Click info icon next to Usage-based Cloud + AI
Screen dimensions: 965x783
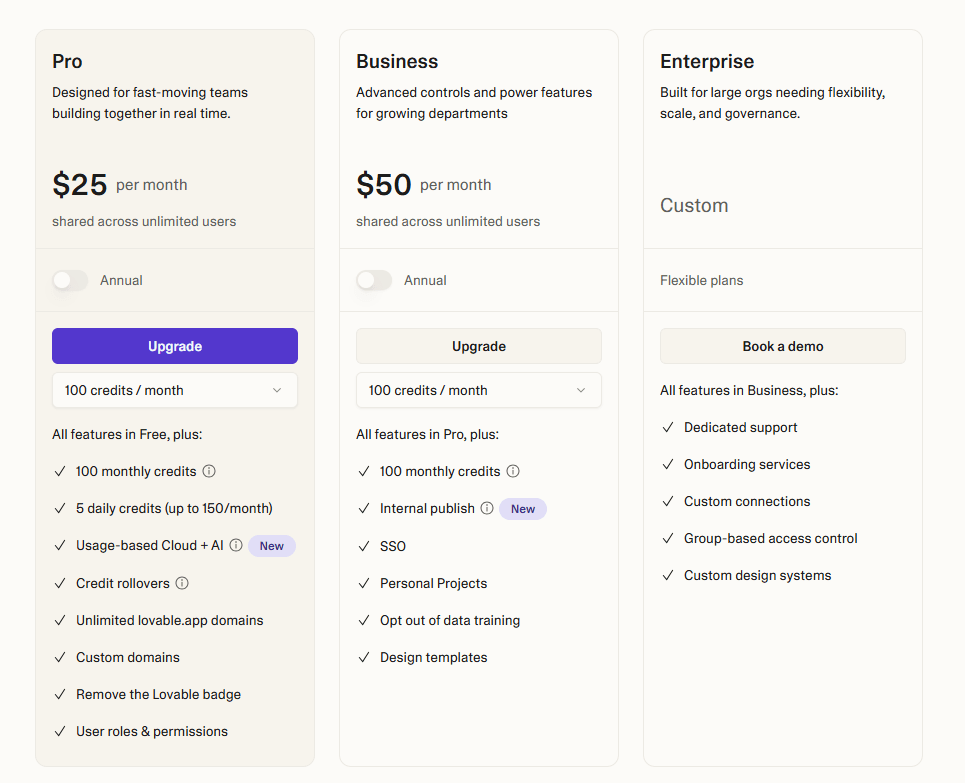coord(236,545)
